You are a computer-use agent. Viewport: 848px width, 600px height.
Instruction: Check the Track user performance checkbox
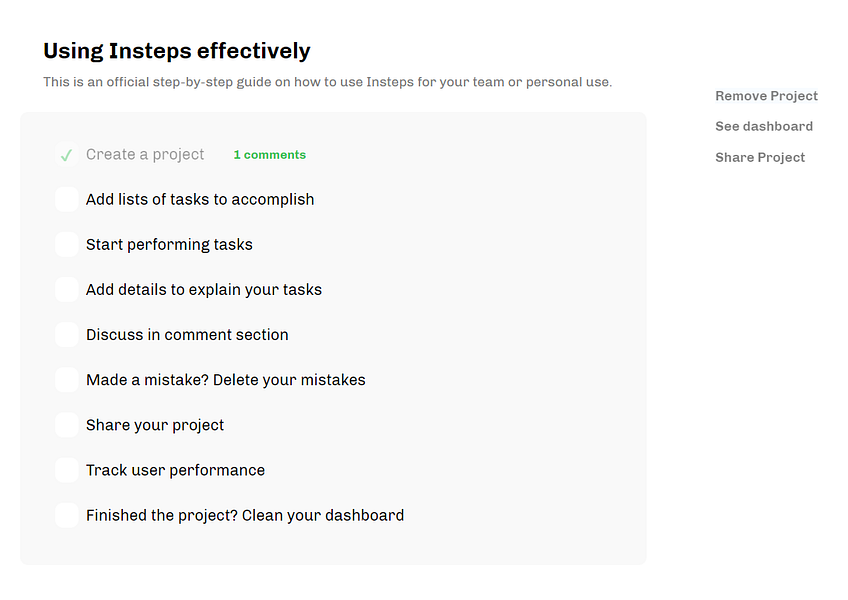[x=66, y=470]
